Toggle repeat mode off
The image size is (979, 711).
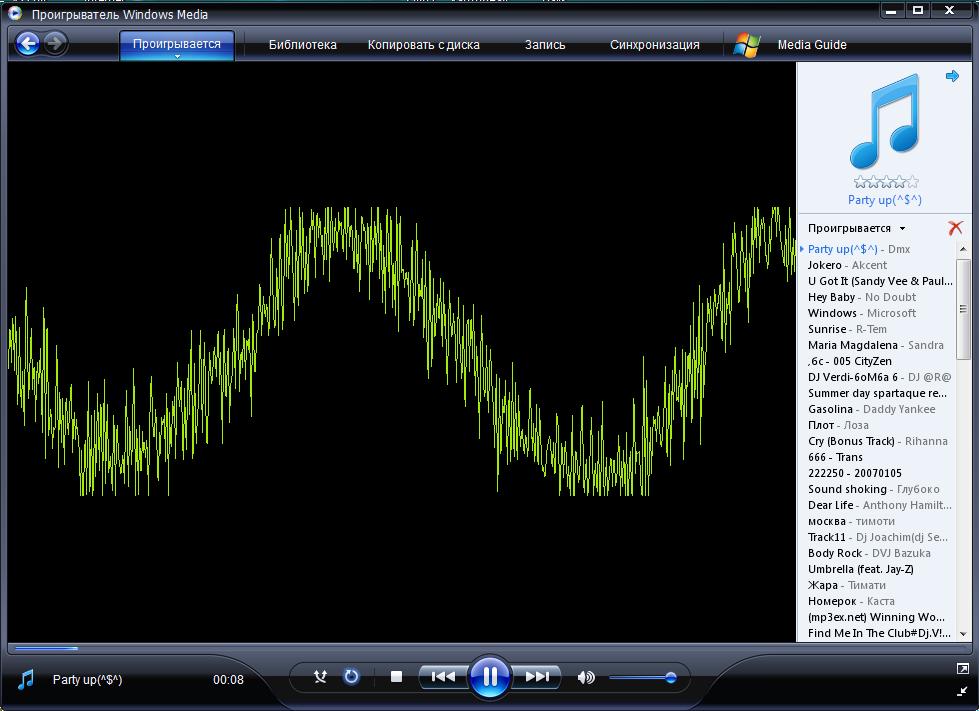(x=351, y=677)
